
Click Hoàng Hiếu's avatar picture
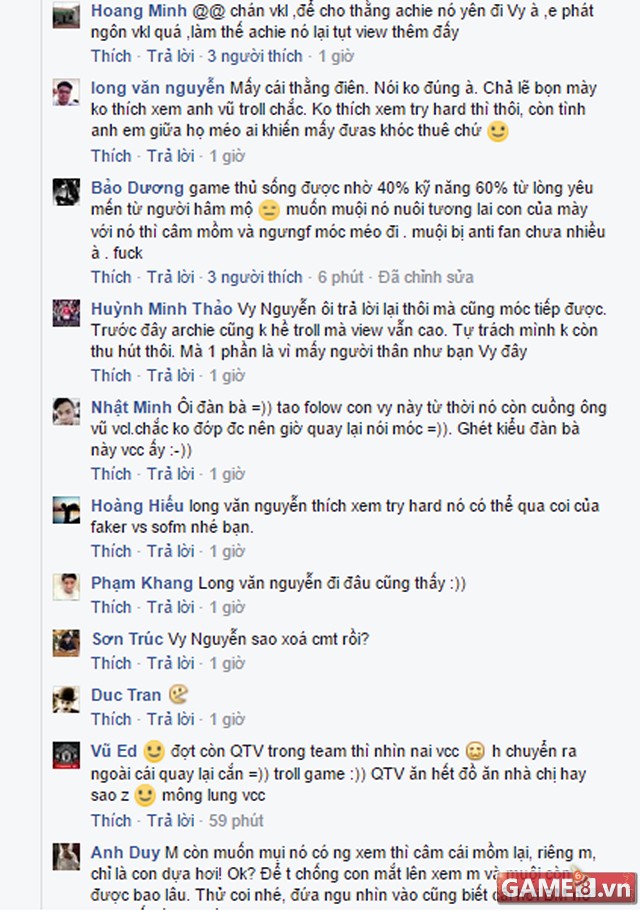point(66,510)
